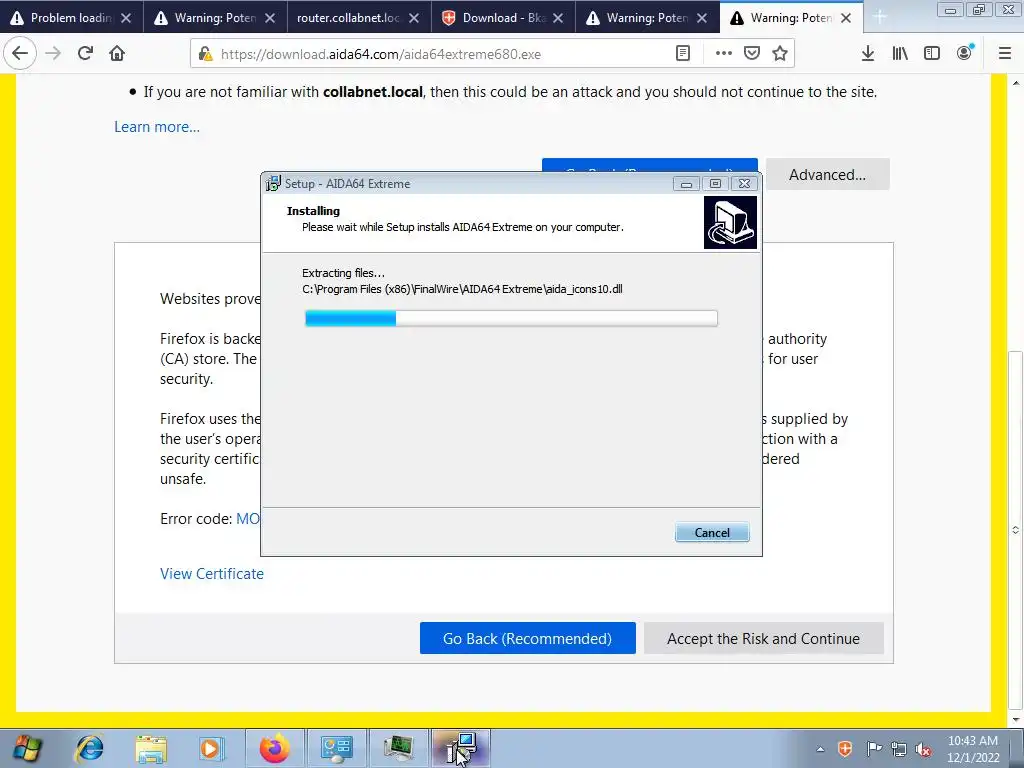Image resolution: width=1024 pixels, height=768 pixels.
Task: Show site security info padlock icon
Action: click(x=205, y=54)
